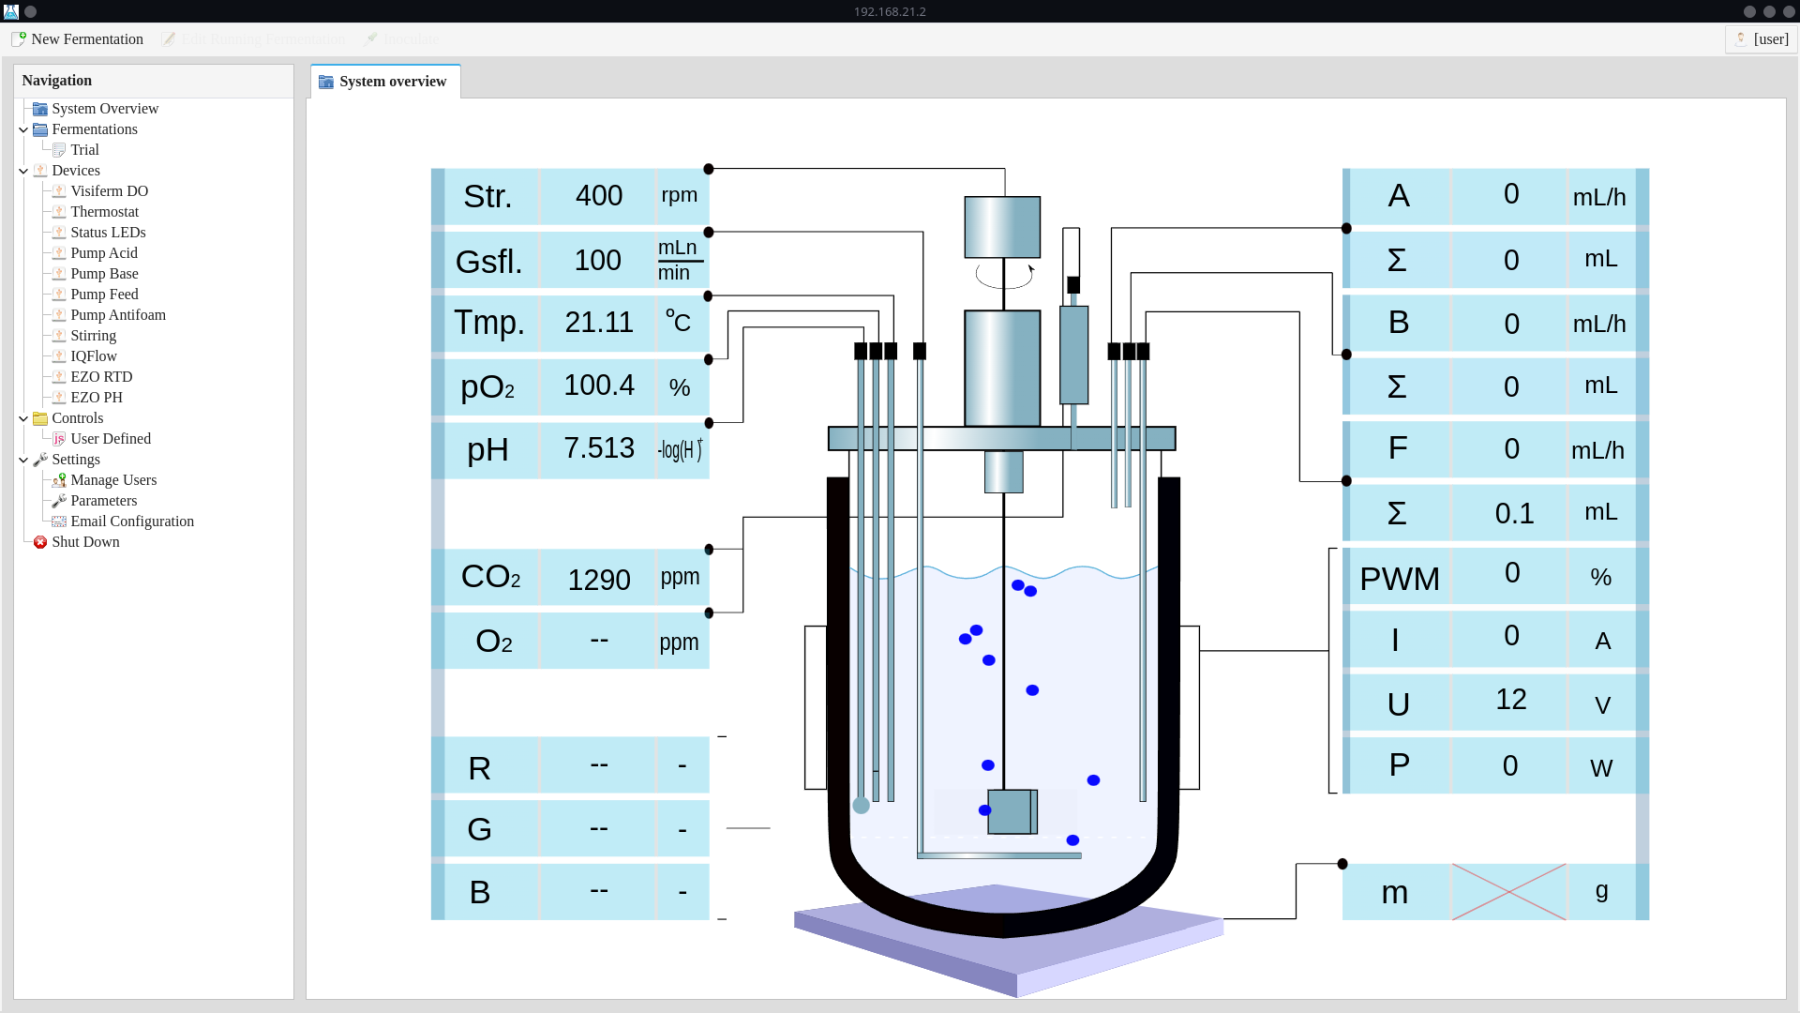Click the PWM percentage value field

point(1510,574)
